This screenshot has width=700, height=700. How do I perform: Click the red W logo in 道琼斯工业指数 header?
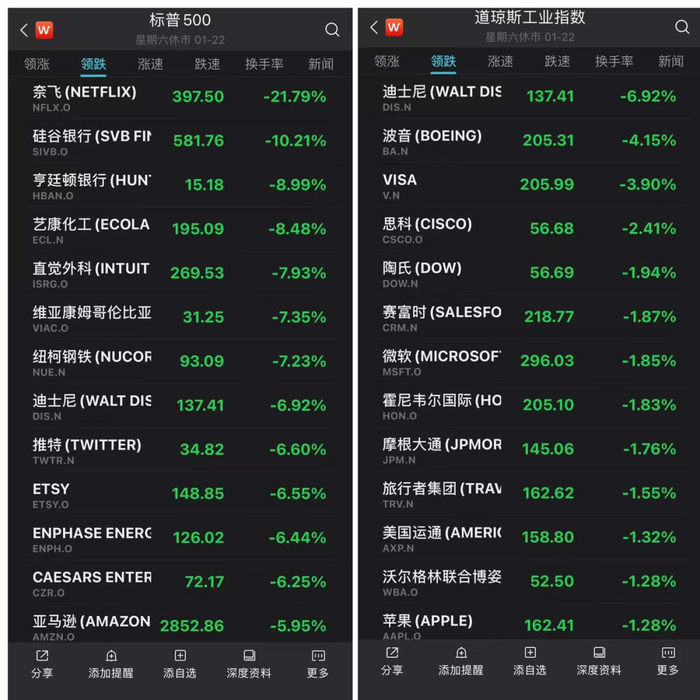pos(394,27)
